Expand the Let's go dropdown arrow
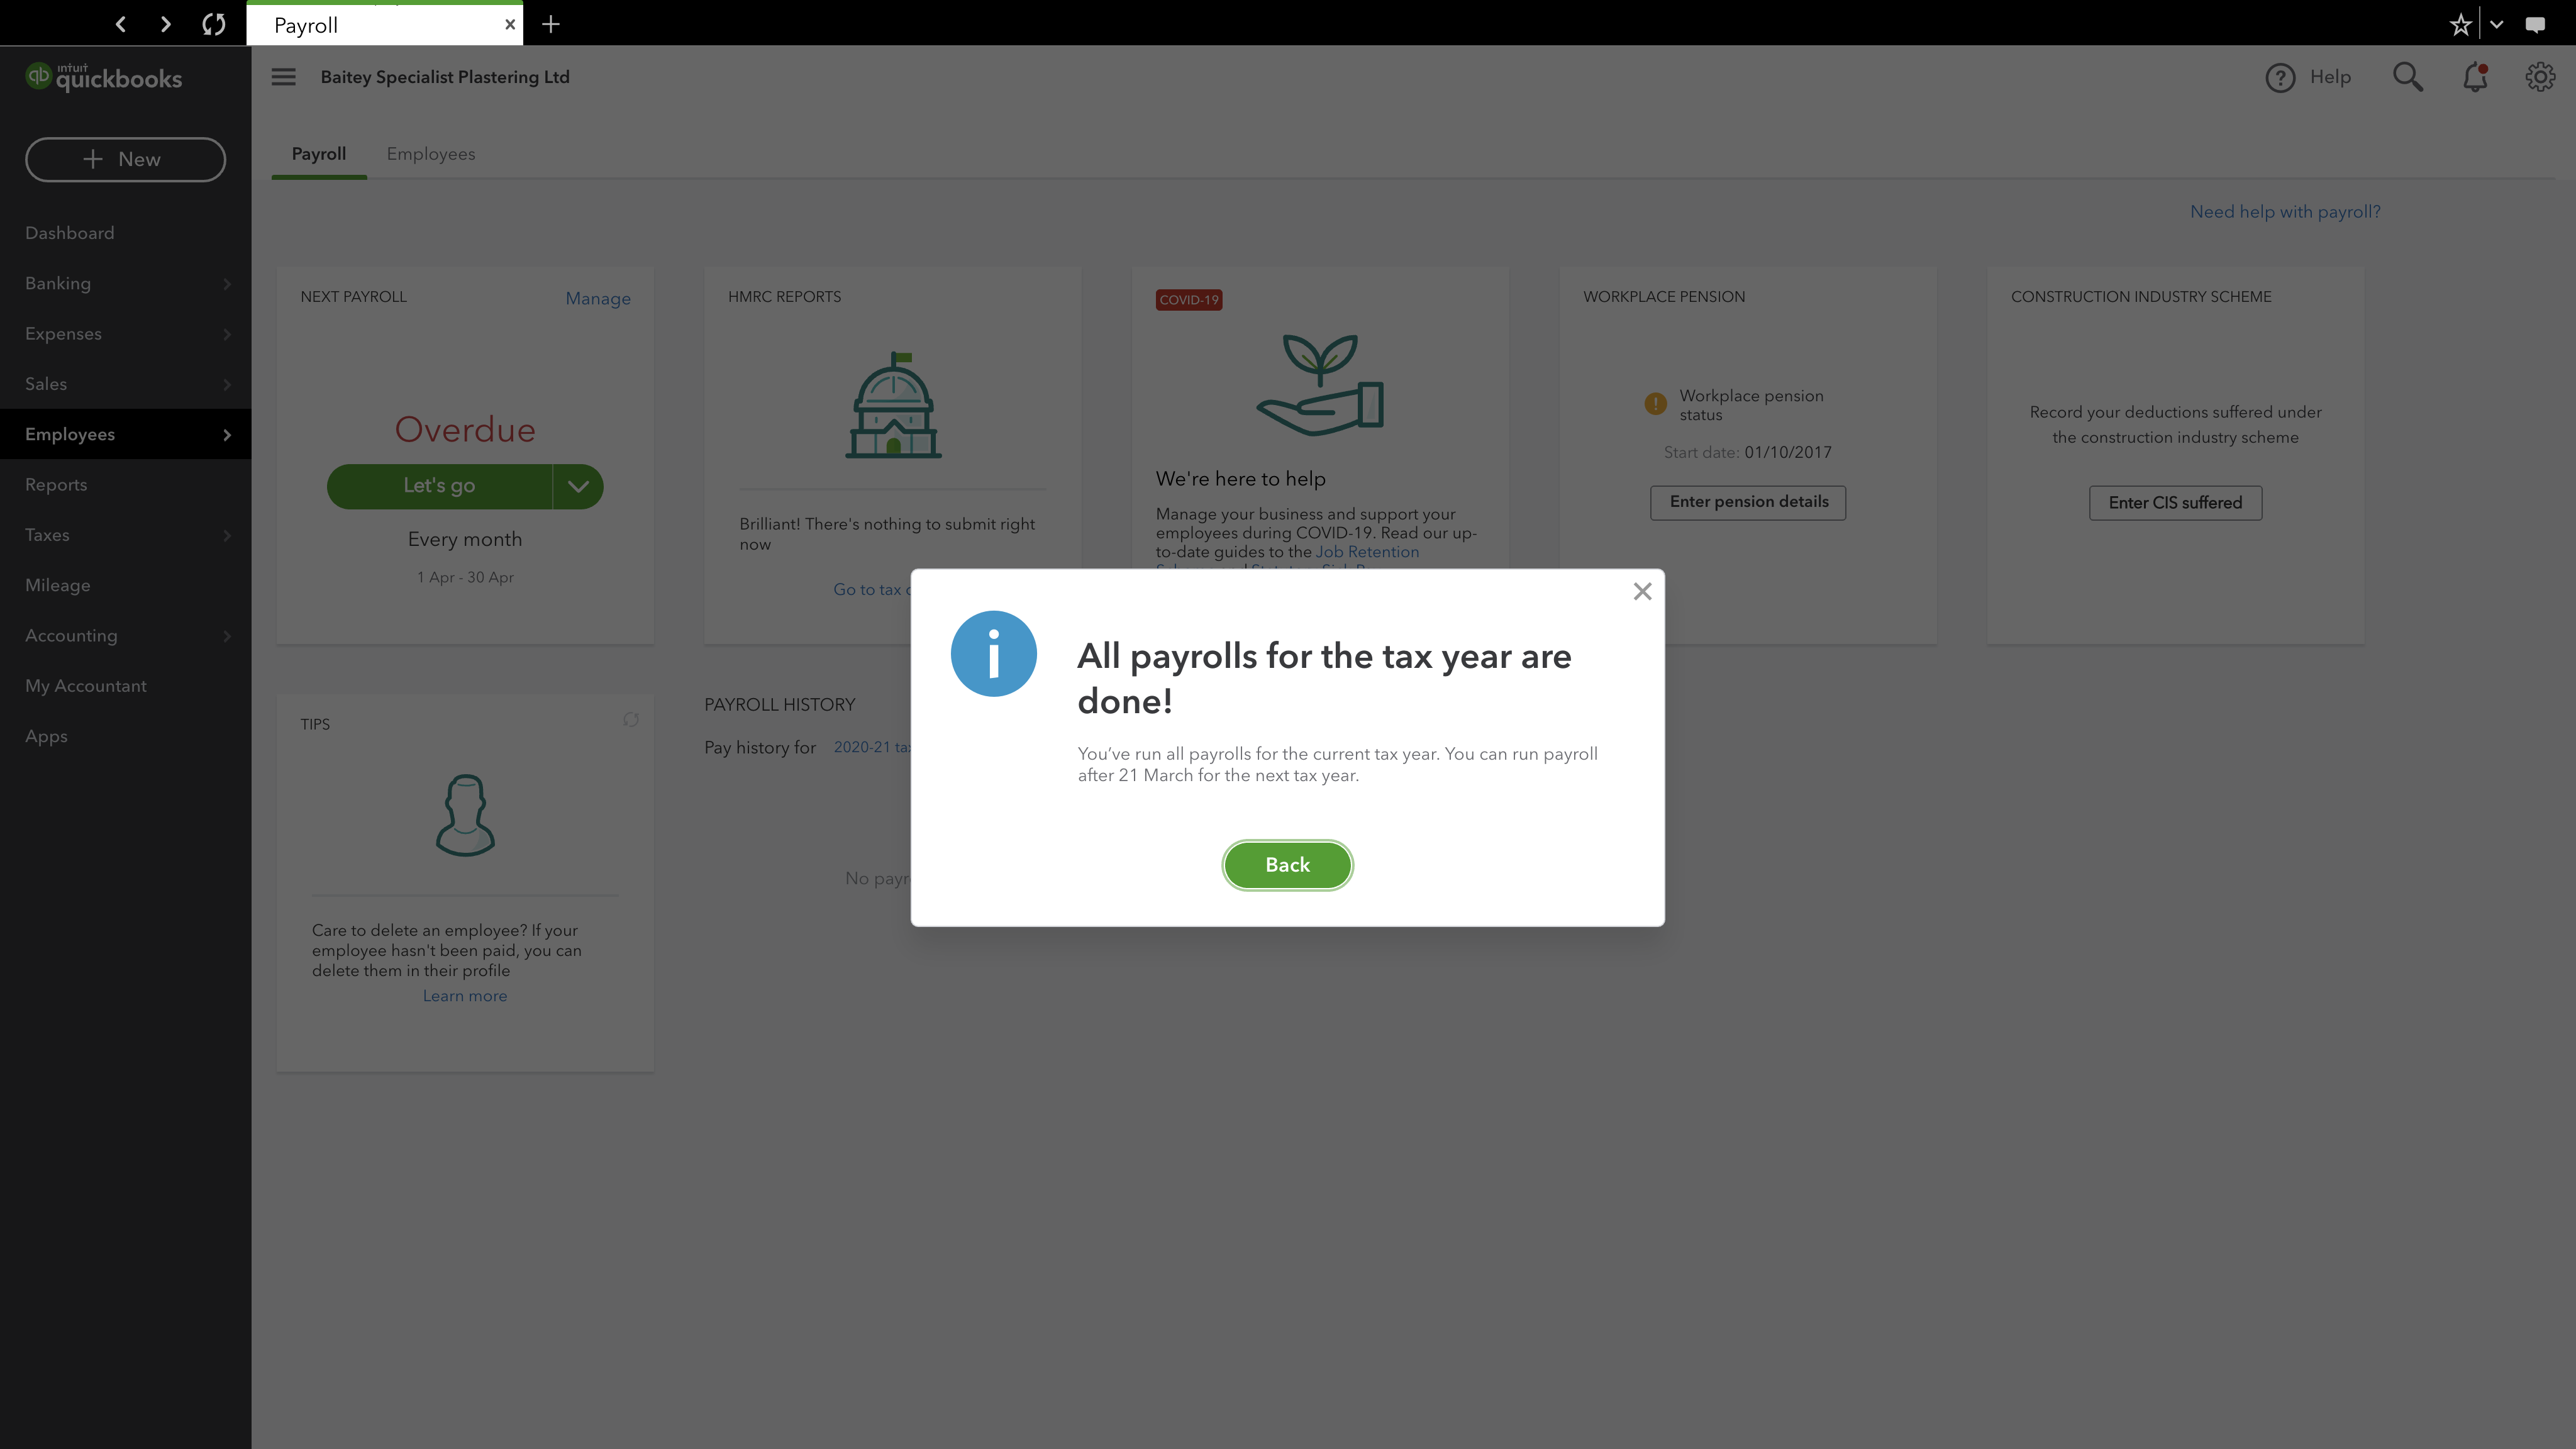The height and width of the screenshot is (1449, 2576). 578,486
